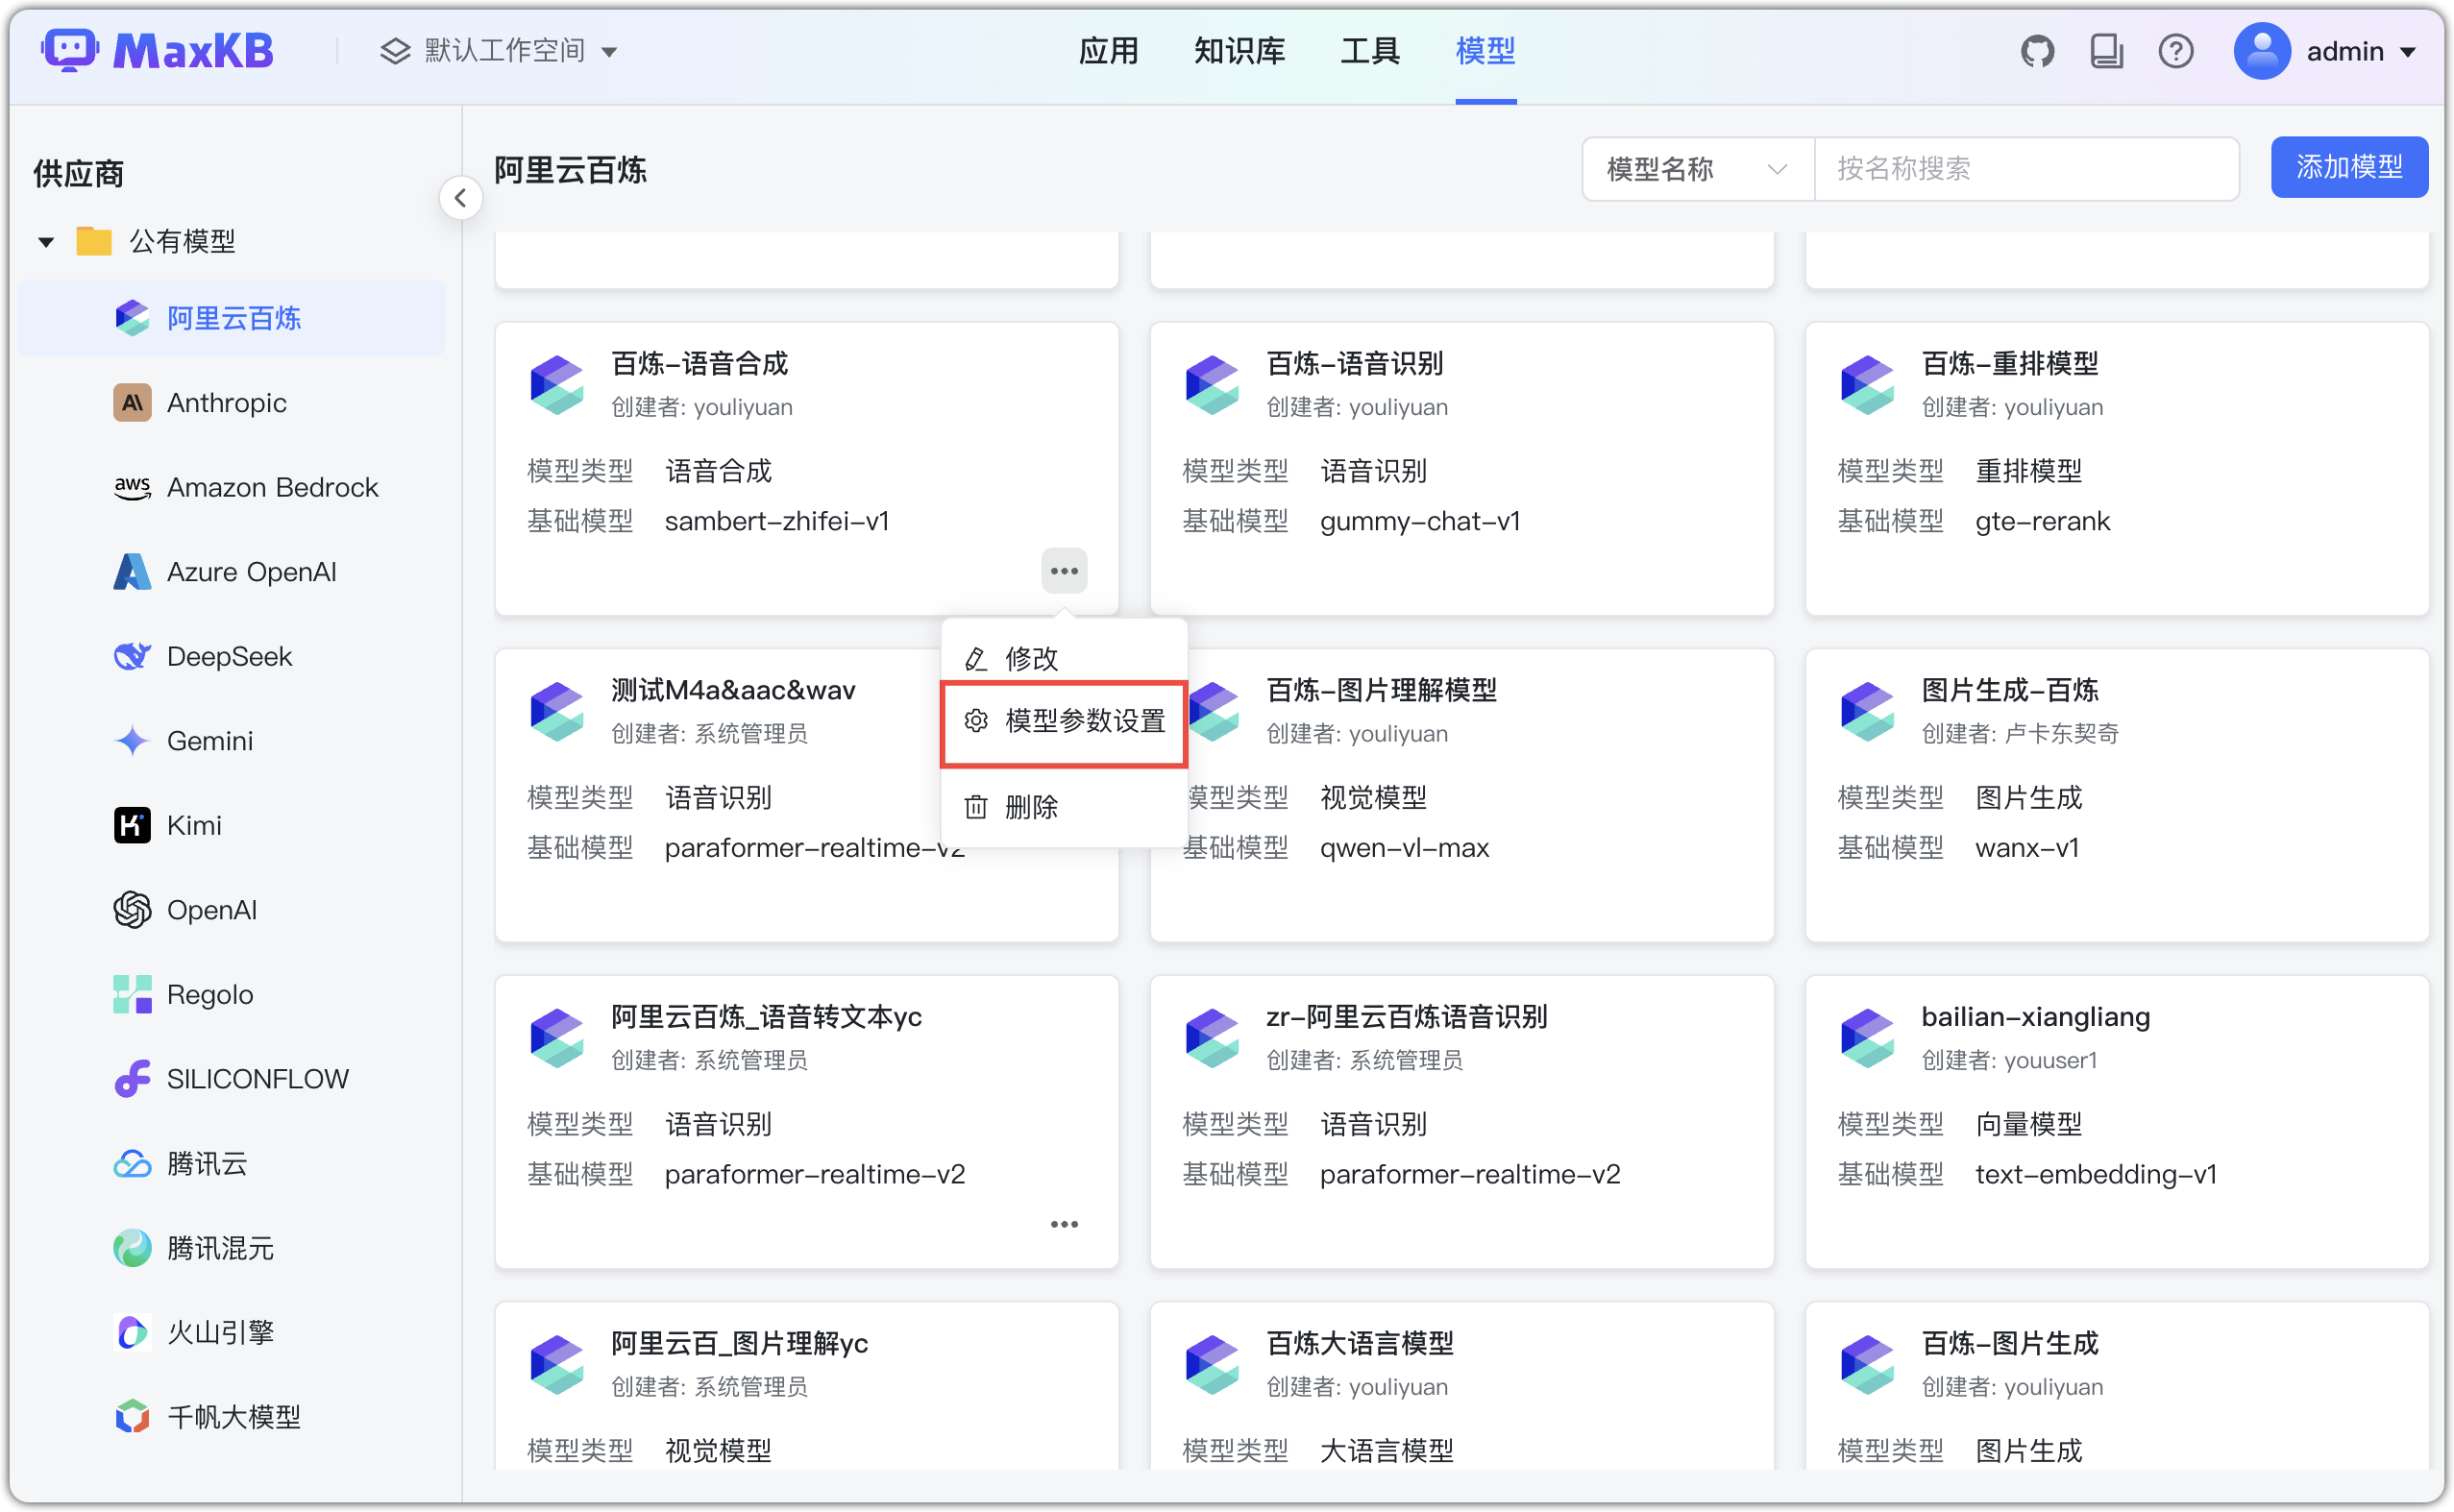Click the more options button on 百炼-语音合成 card
Viewport: 2454px width, 1512px height.
(x=1064, y=571)
